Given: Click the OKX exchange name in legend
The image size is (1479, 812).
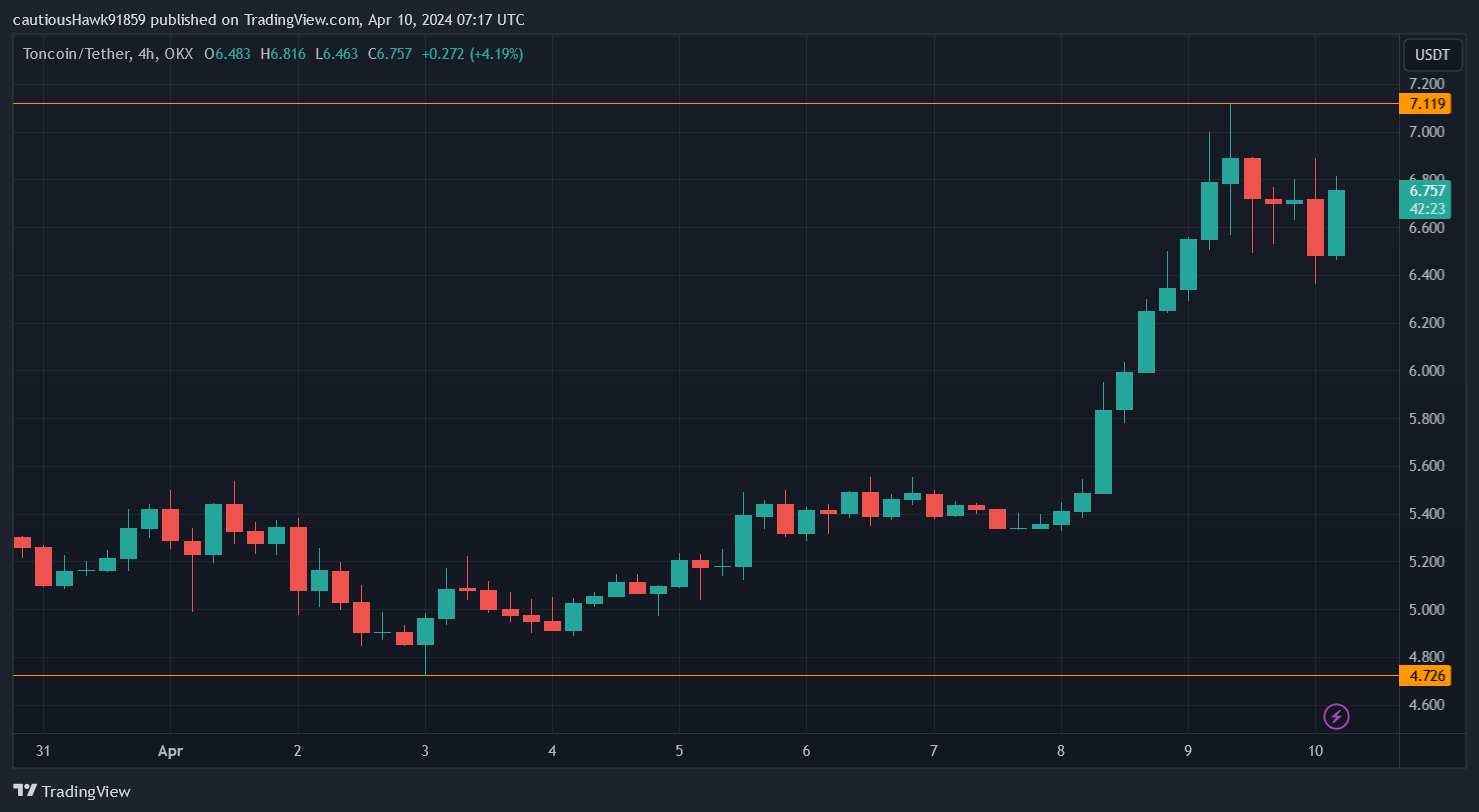Looking at the screenshot, I should click(178, 54).
